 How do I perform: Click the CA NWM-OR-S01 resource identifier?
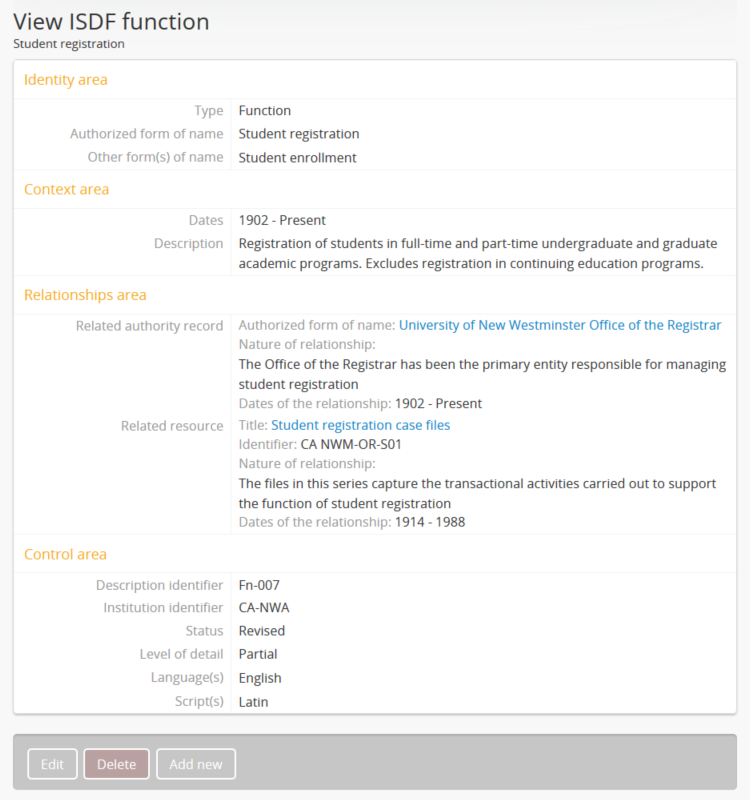[x=351, y=444]
